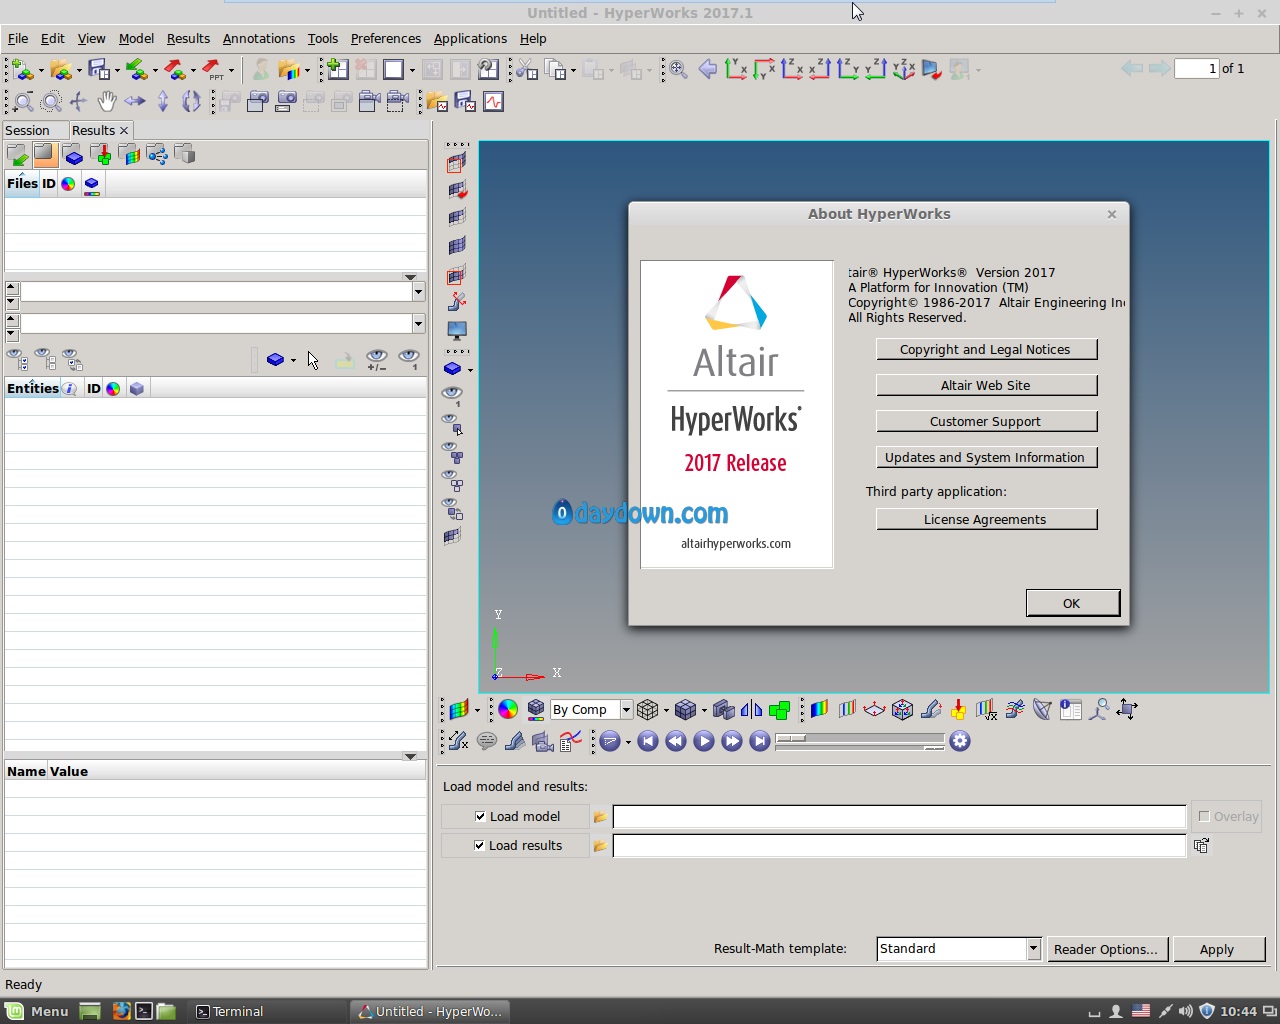Open the Annotations menu
Screen dimensions: 1280x1024
[x=259, y=38]
